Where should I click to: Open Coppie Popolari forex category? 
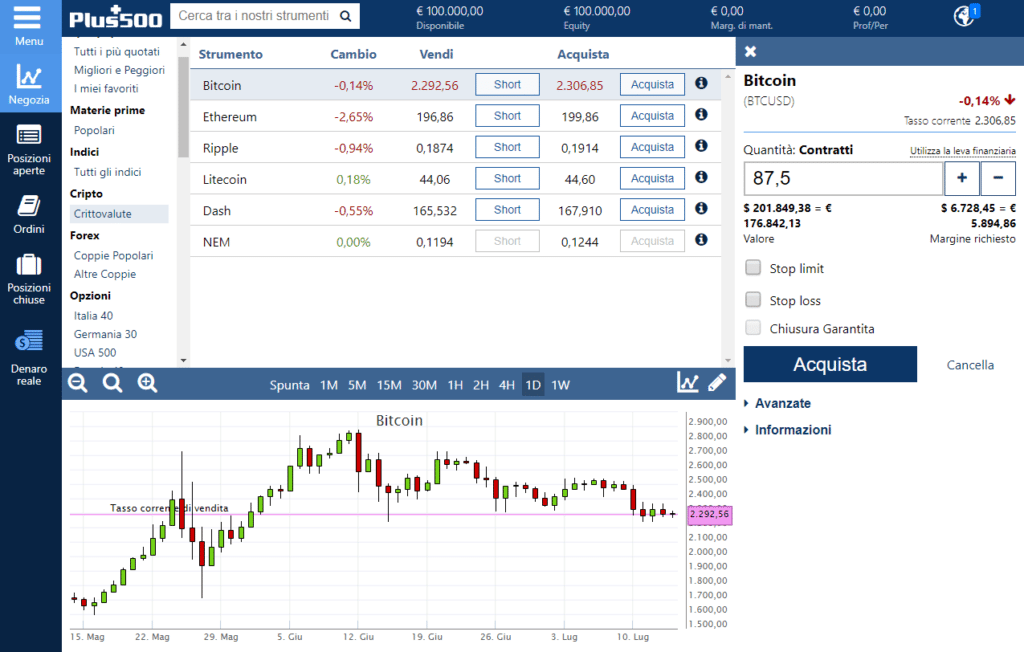(113, 255)
